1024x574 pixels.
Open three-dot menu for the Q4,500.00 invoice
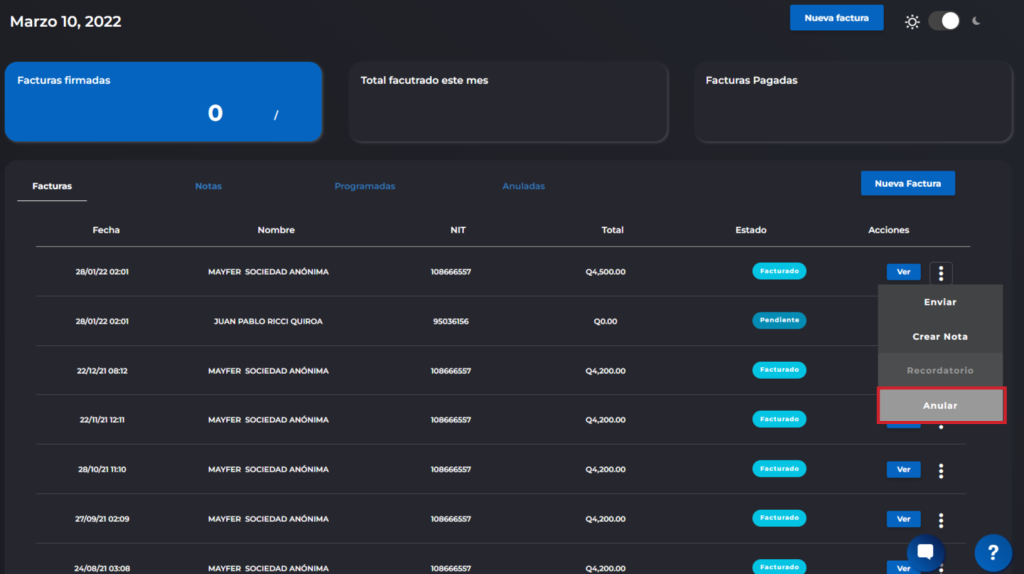941,273
